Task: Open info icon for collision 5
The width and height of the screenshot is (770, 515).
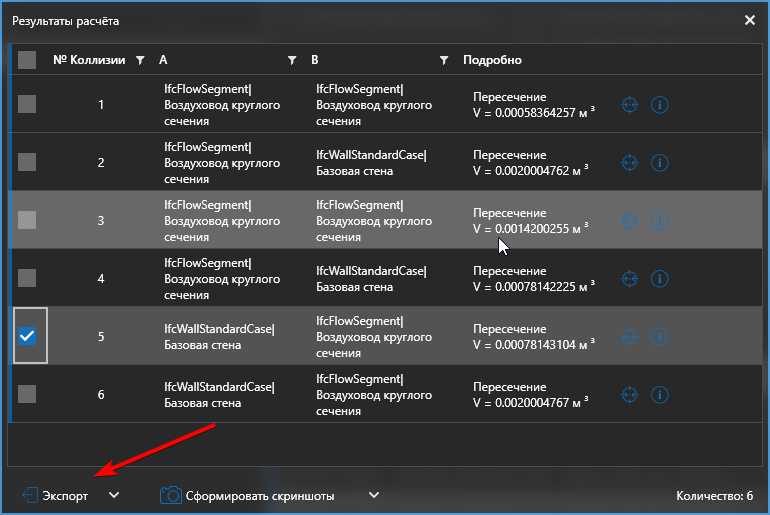Action: 659,336
